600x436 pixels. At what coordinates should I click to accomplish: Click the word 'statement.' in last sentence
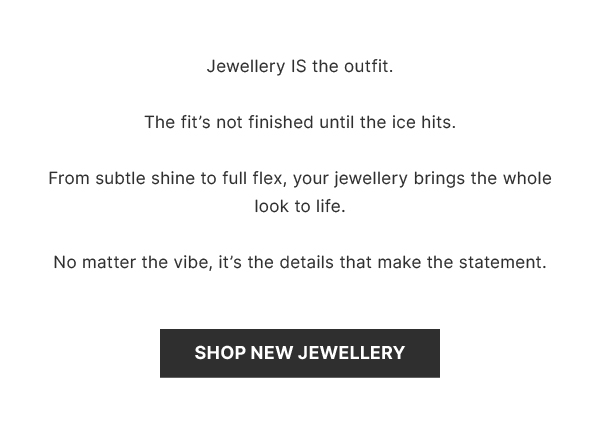tap(502, 263)
